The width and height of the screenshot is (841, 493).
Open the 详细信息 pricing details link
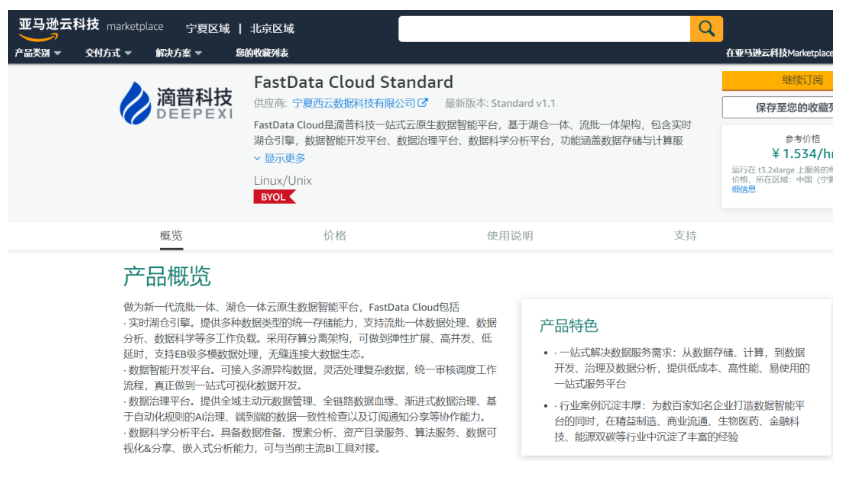click(744, 189)
